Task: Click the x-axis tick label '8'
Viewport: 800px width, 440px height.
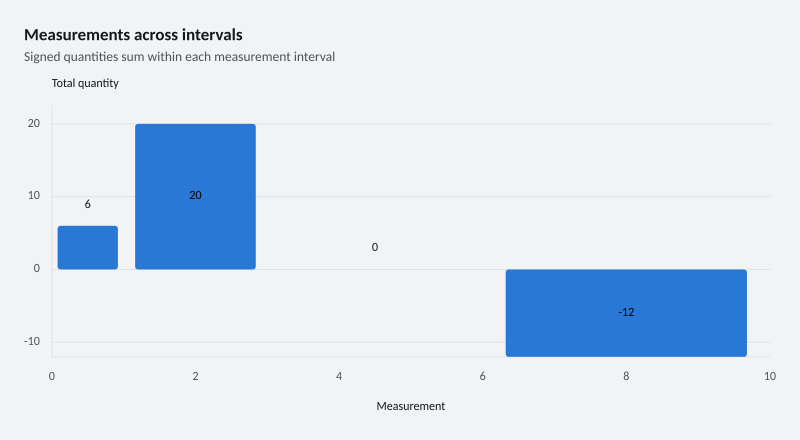Action: 626,376
